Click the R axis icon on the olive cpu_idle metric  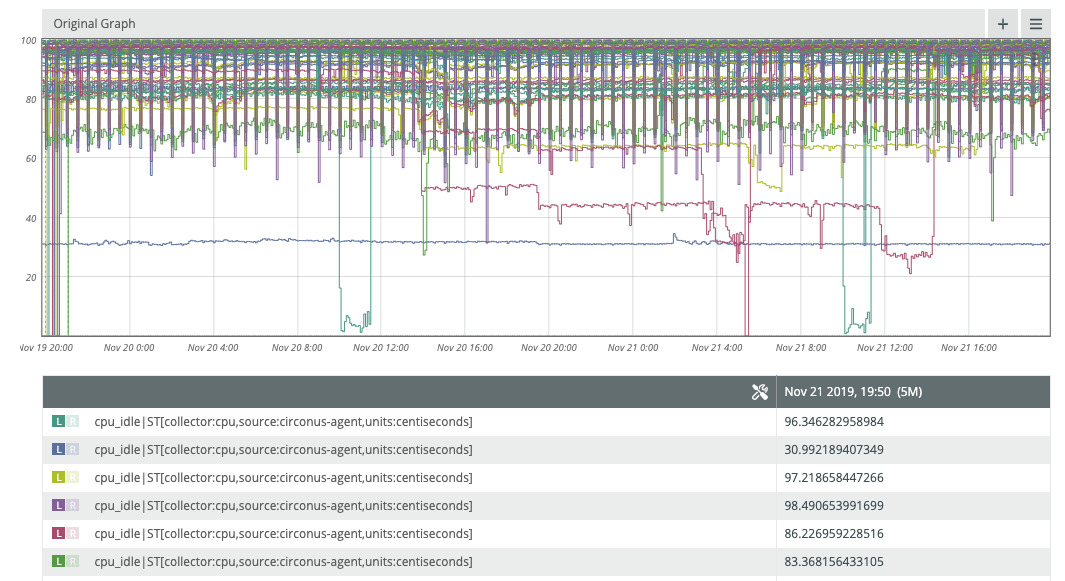[x=73, y=477]
